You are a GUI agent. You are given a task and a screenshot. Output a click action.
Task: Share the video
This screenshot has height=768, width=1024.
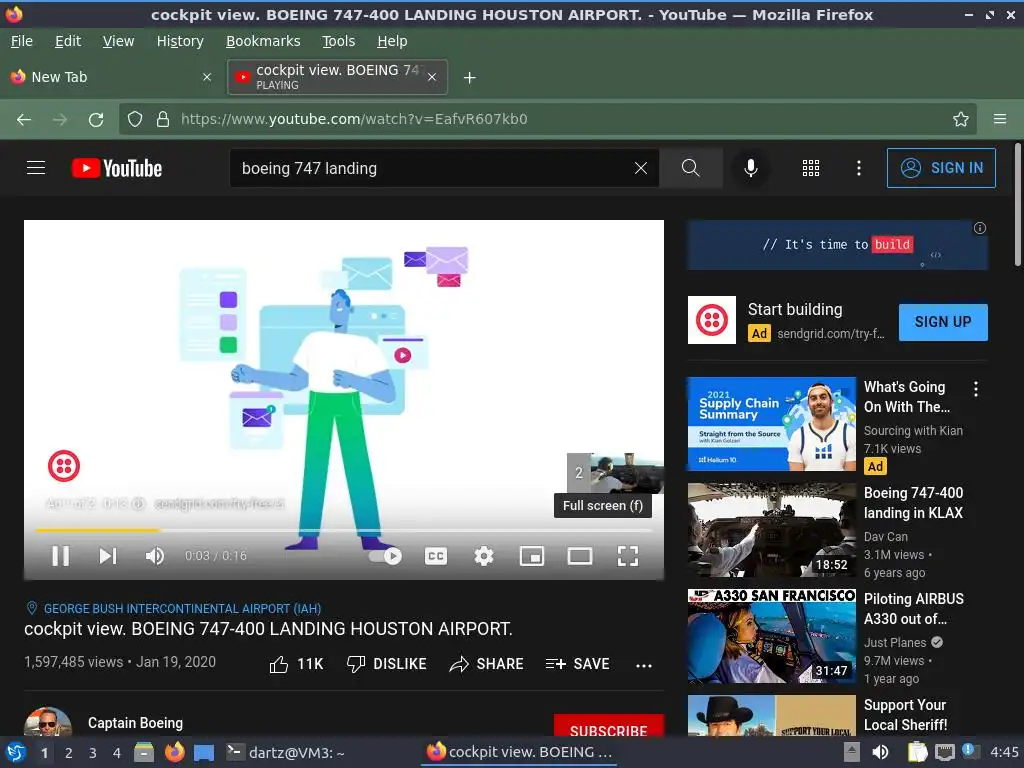(487, 664)
